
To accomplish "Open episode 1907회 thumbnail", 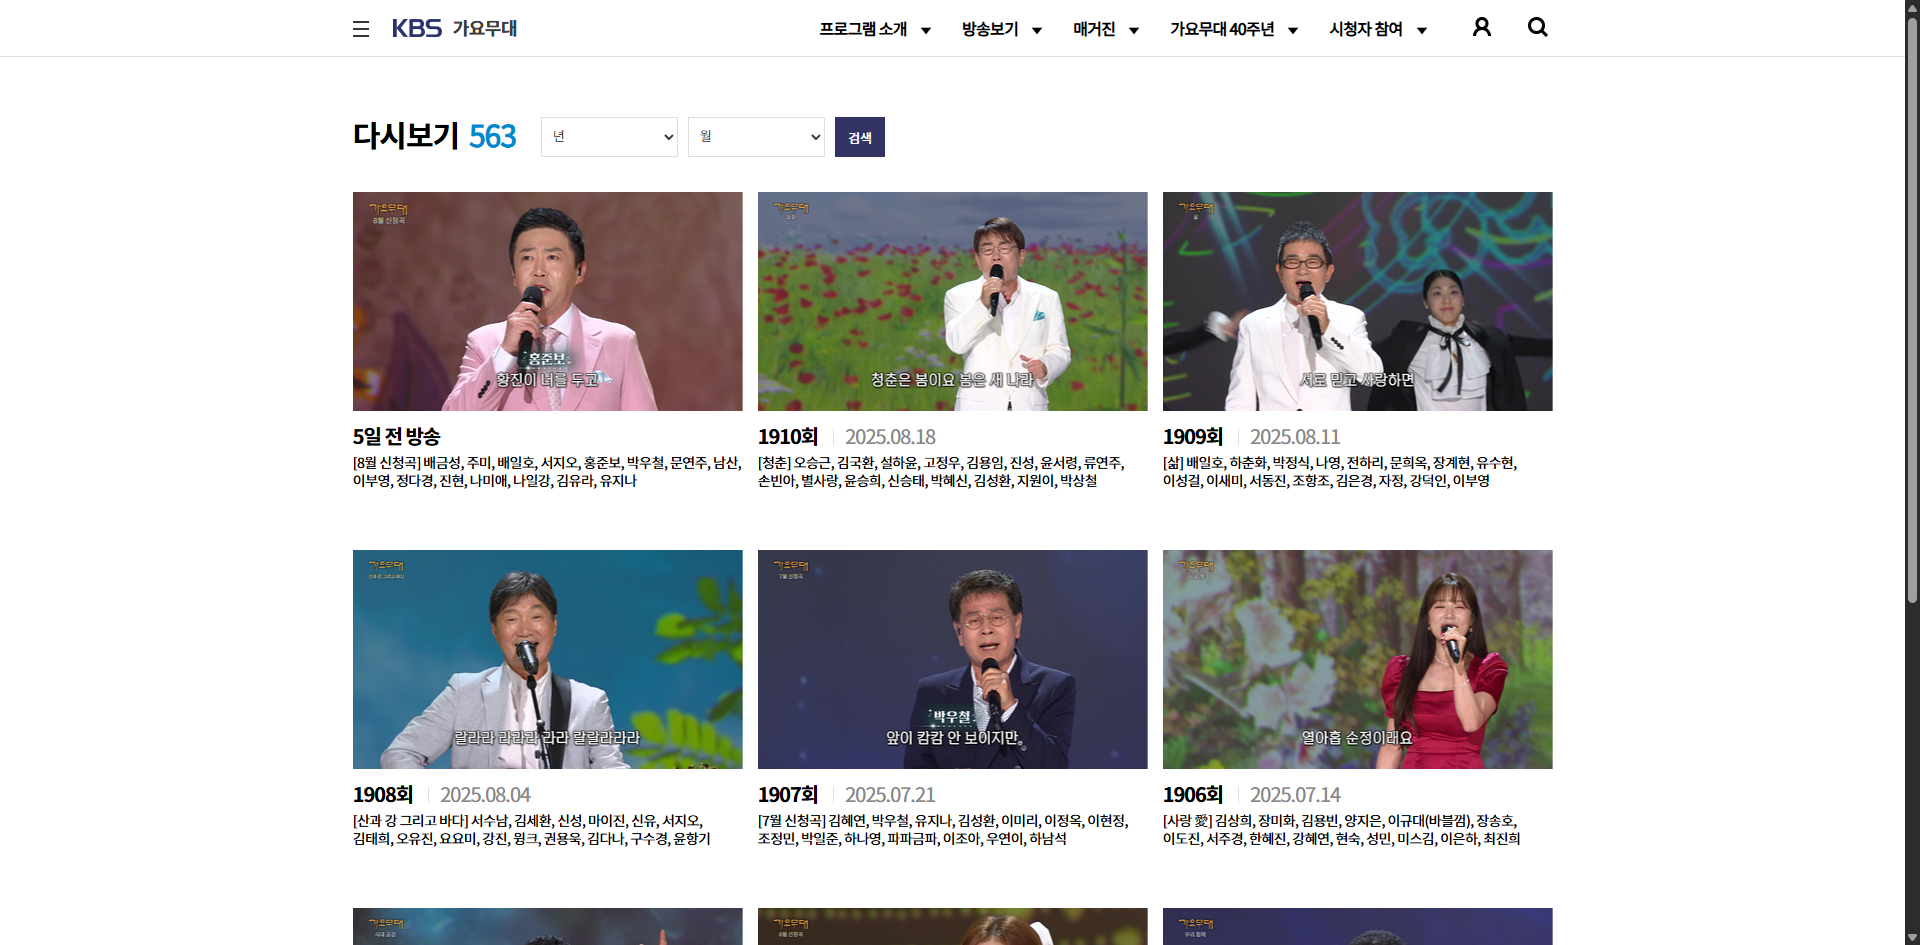I will (952, 659).
